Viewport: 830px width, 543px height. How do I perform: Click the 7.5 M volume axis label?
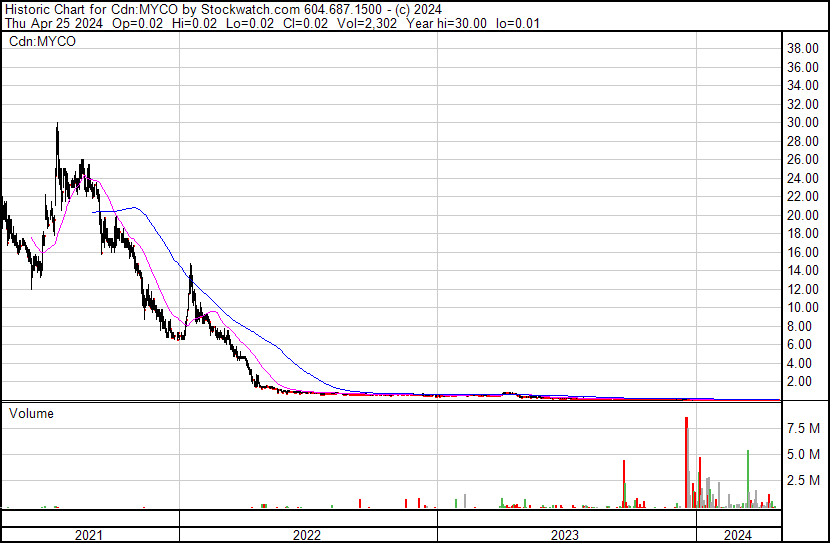[x=804, y=428]
